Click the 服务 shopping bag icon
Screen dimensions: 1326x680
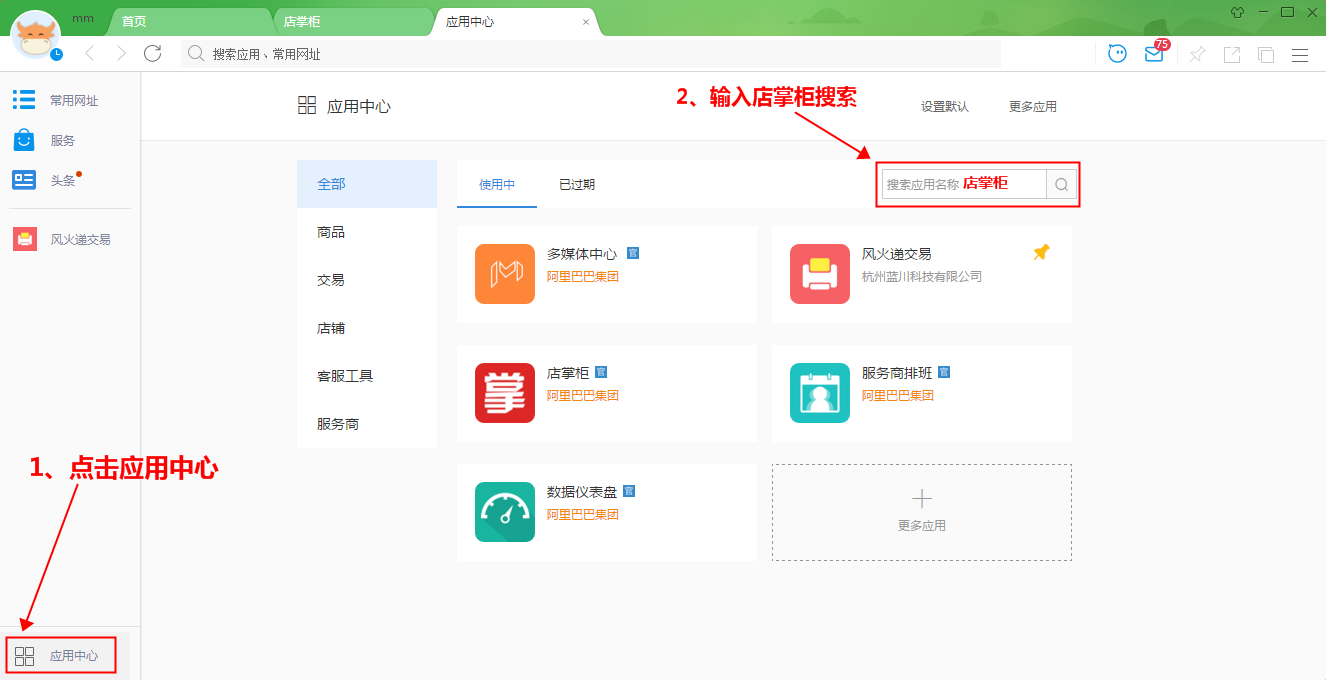point(24,140)
